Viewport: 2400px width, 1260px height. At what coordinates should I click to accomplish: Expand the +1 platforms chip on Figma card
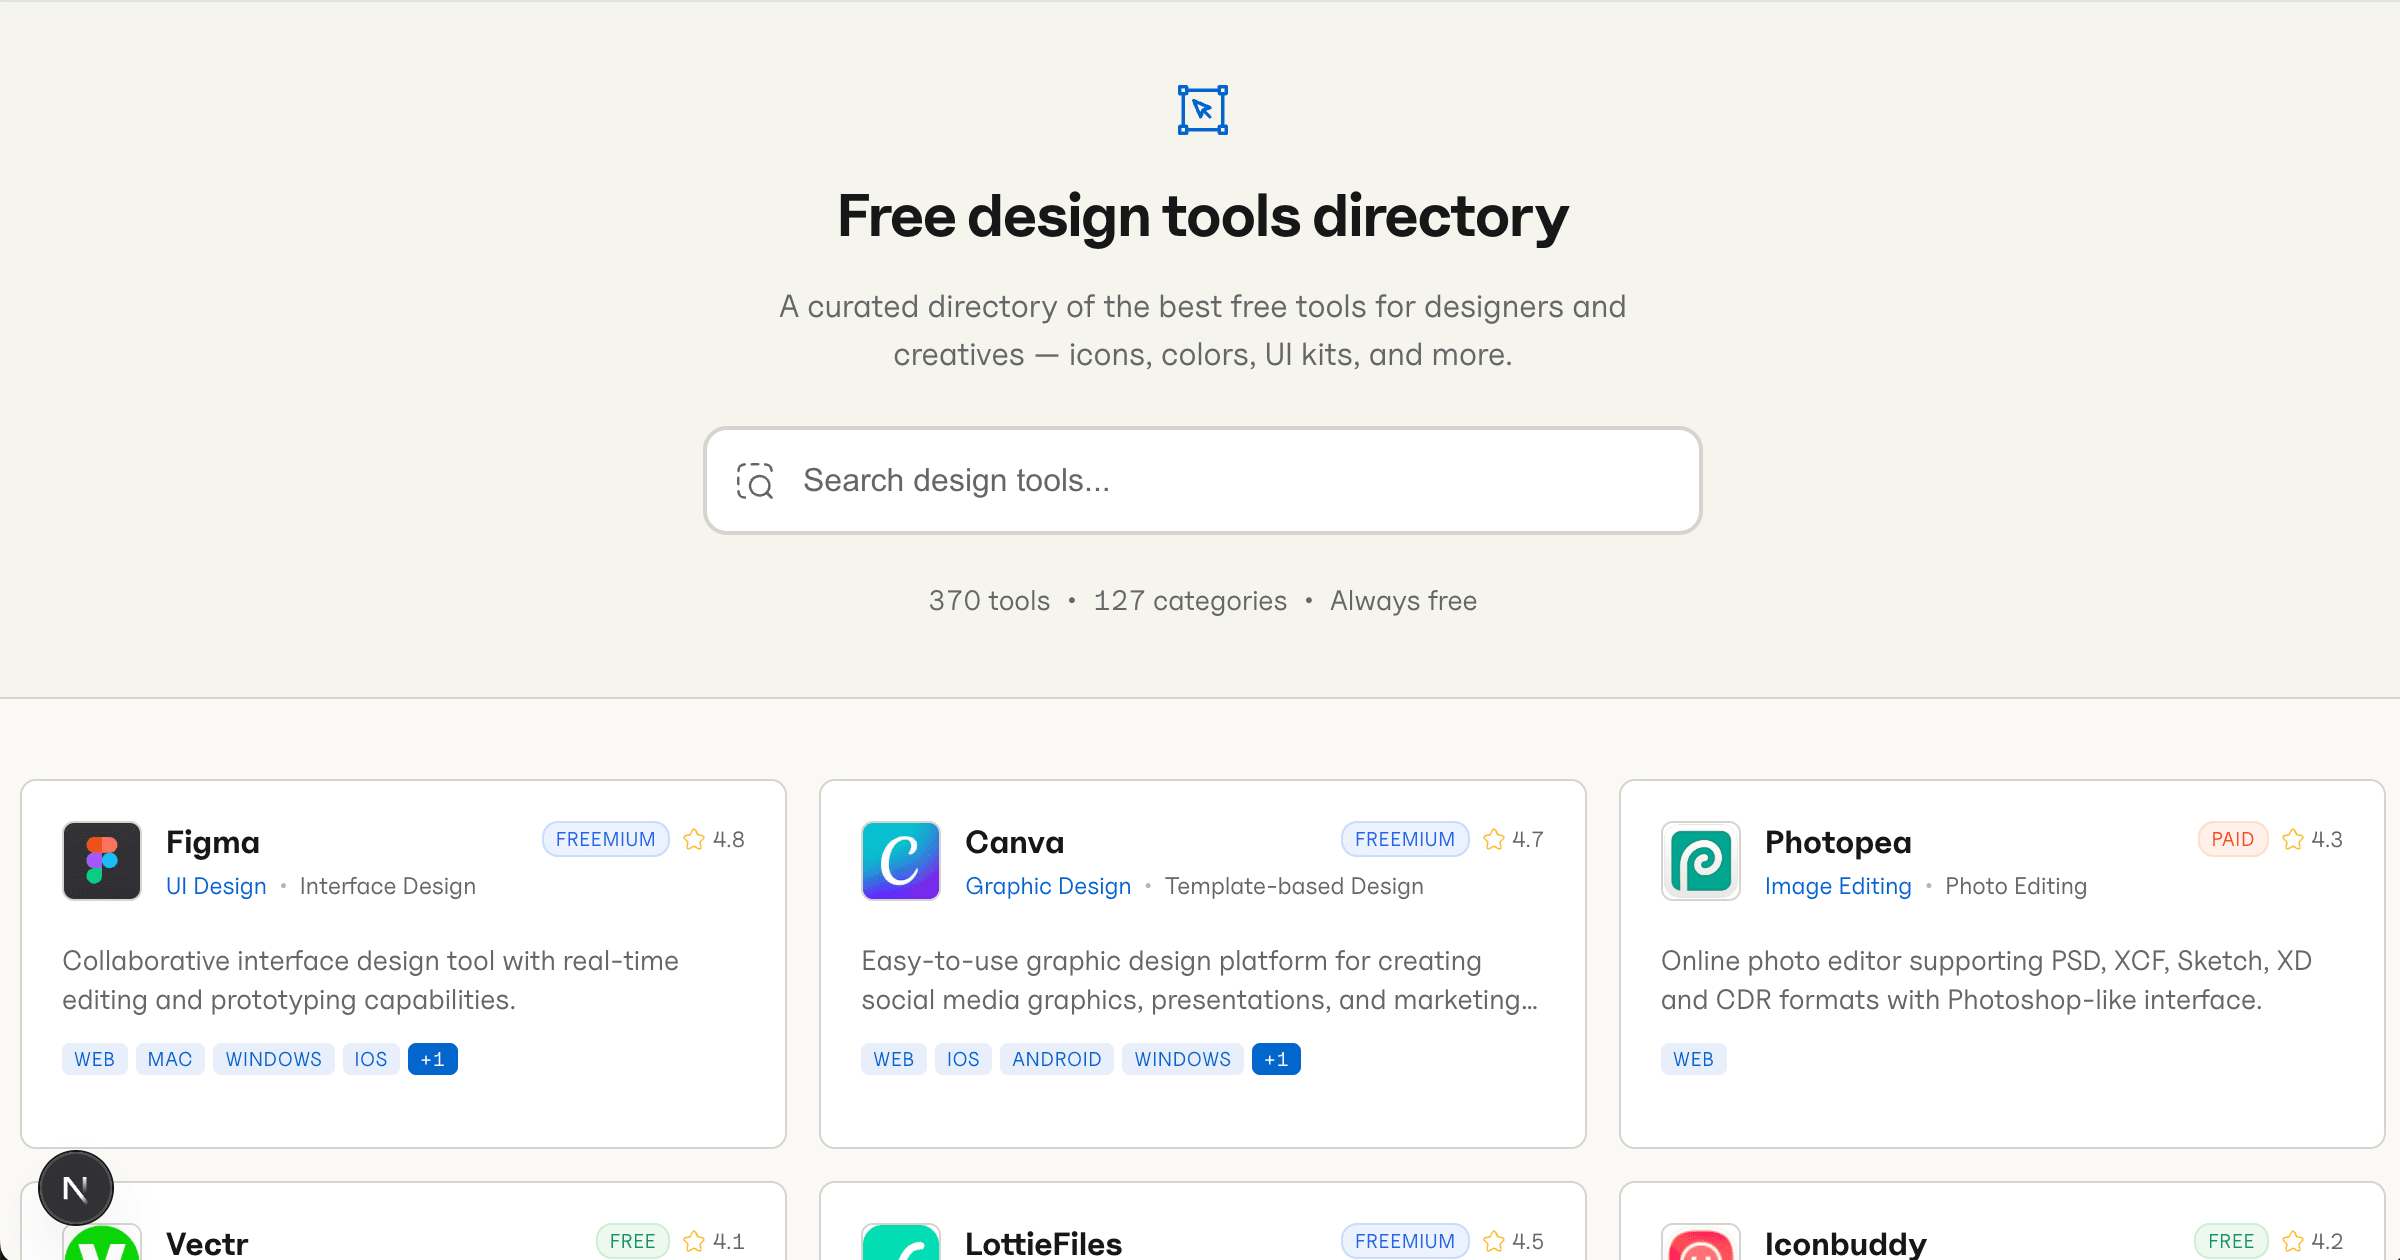click(432, 1058)
